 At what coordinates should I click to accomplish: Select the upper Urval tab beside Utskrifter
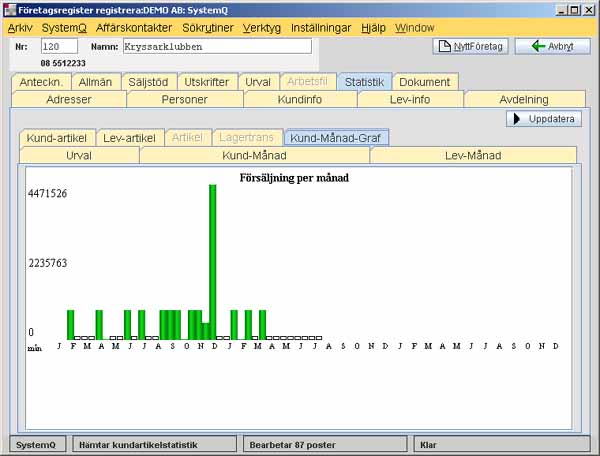[258, 82]
